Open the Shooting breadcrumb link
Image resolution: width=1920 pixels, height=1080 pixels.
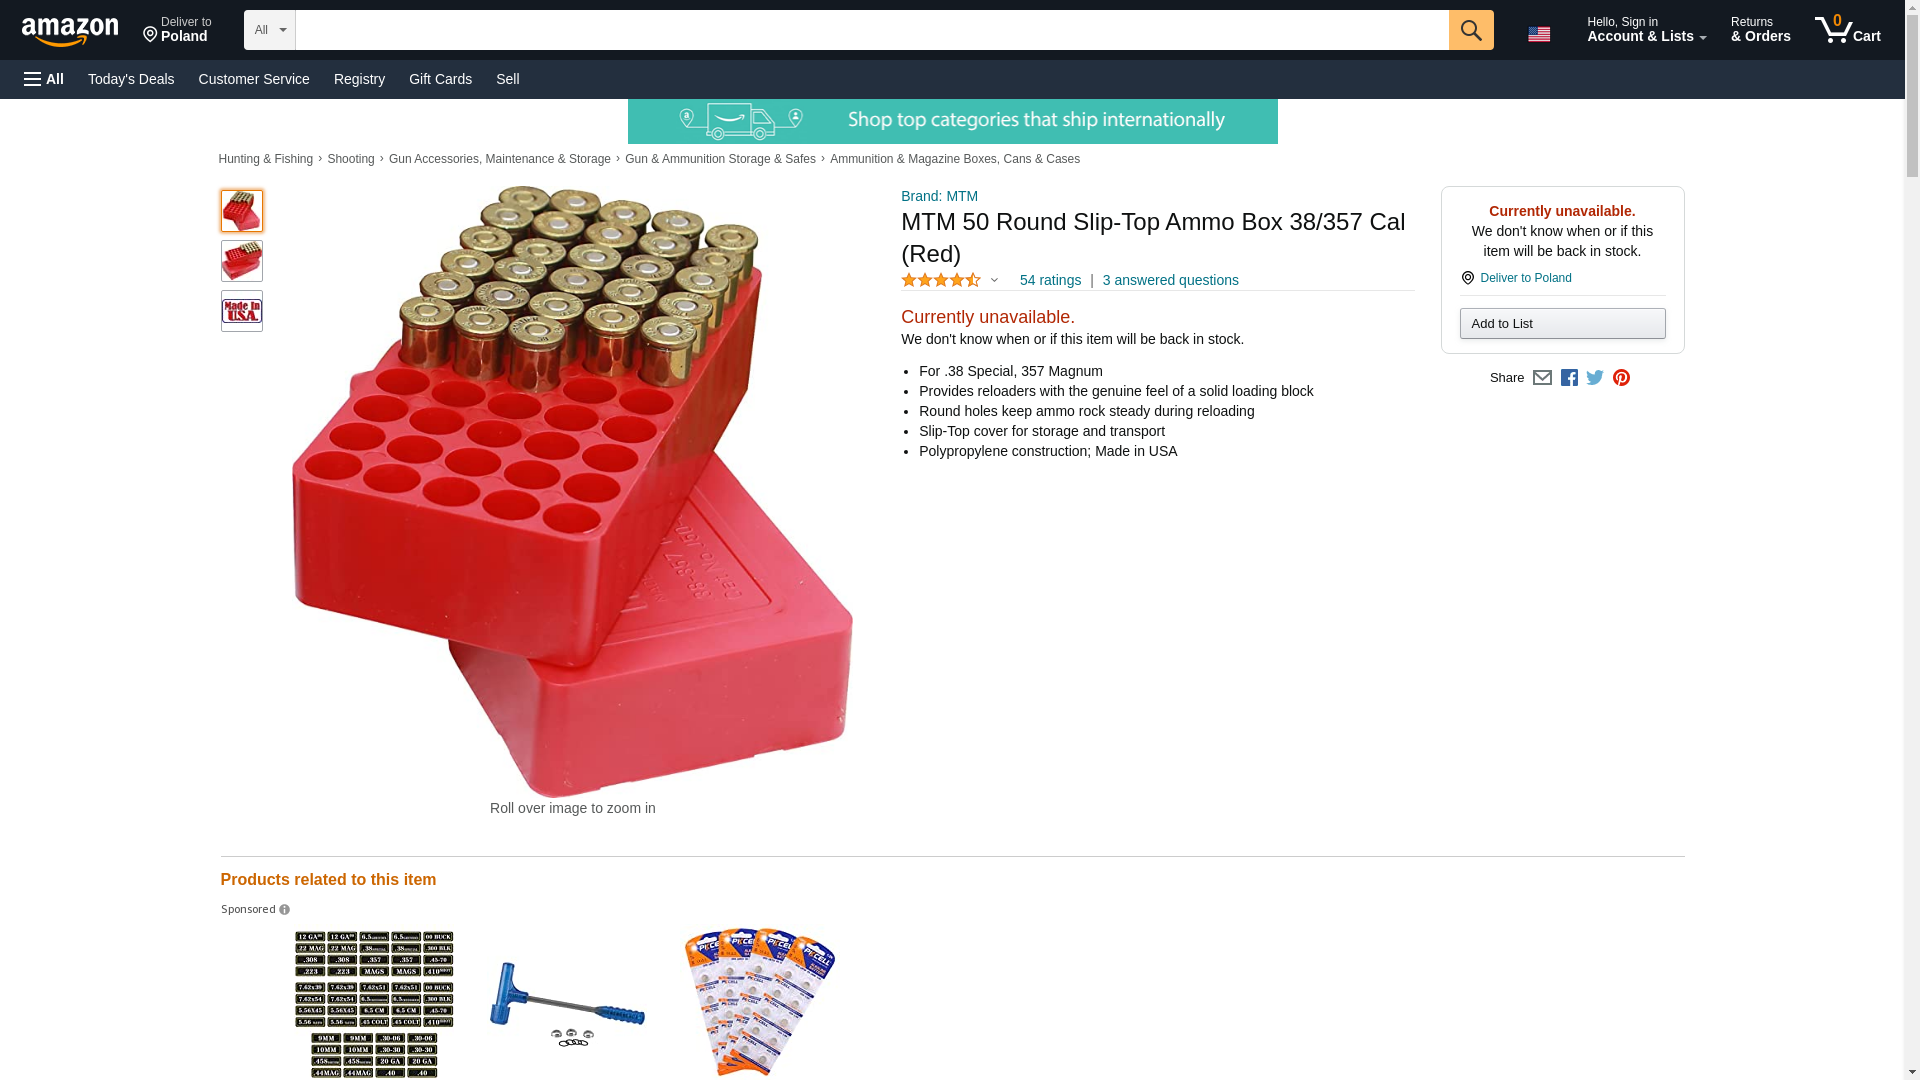(351, 159)
